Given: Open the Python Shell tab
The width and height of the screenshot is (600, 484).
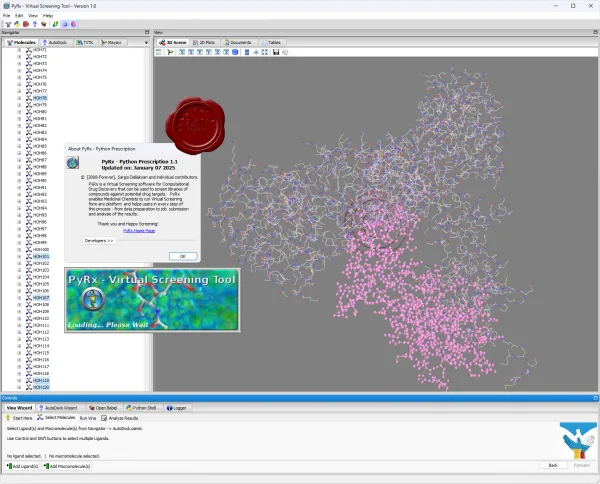Looking at the screenshot, I should click(x=141, y=408).
